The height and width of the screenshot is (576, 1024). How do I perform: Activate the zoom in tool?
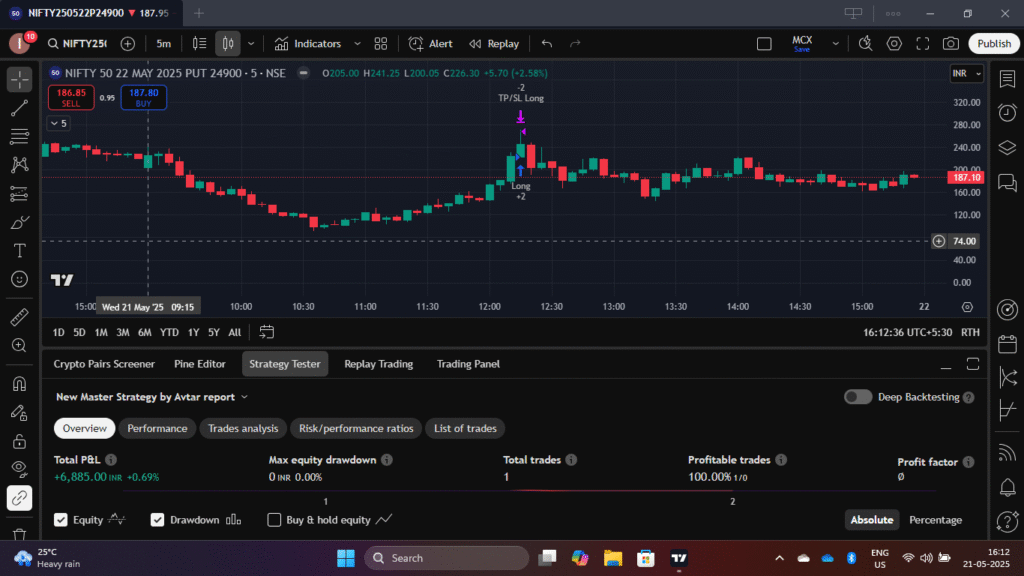pyautogui.click(x=20, y=345)
